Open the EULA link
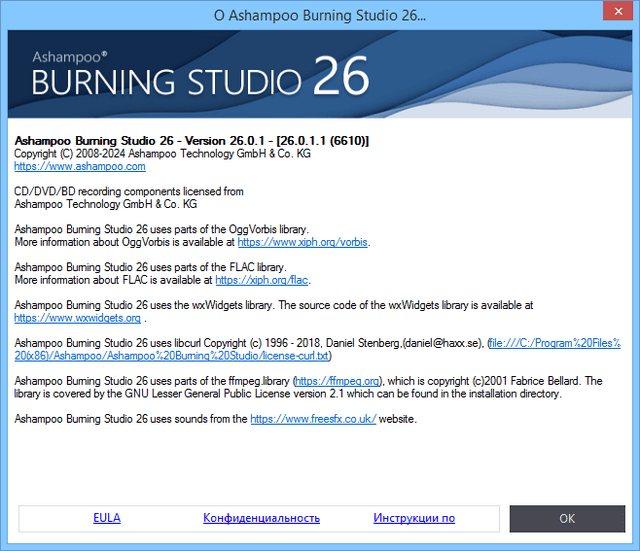640x551 pixels. (x=107, y=518)
